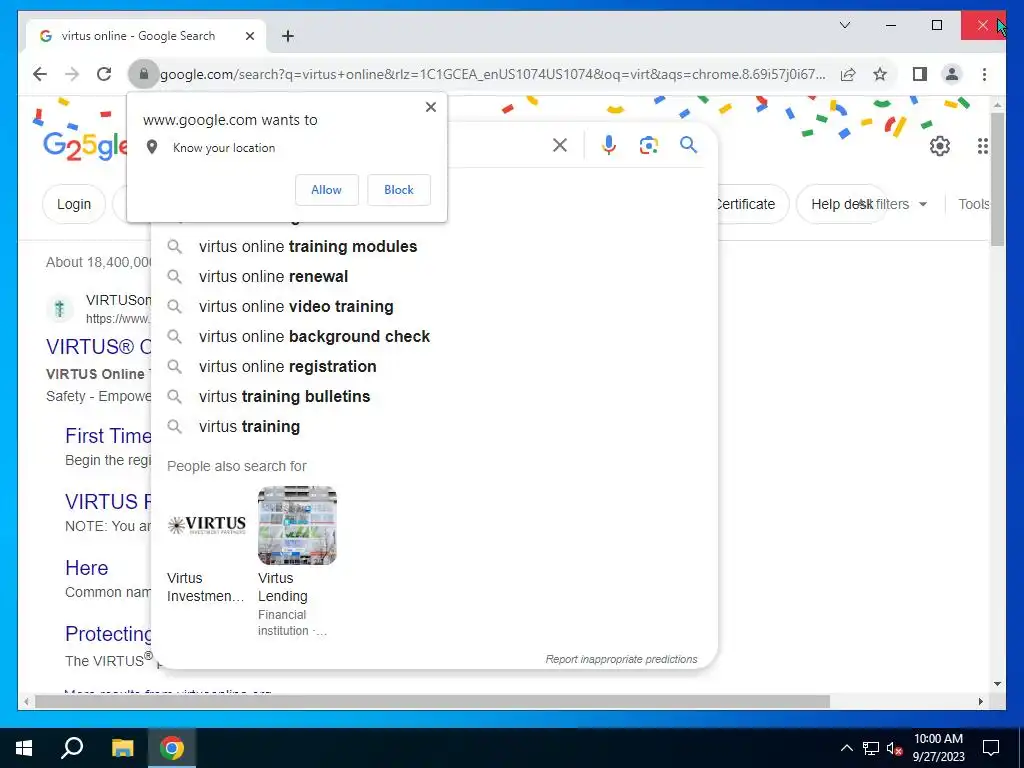
Task: Open the clock showing 10:00 AM
Action: tap(938, 748)
